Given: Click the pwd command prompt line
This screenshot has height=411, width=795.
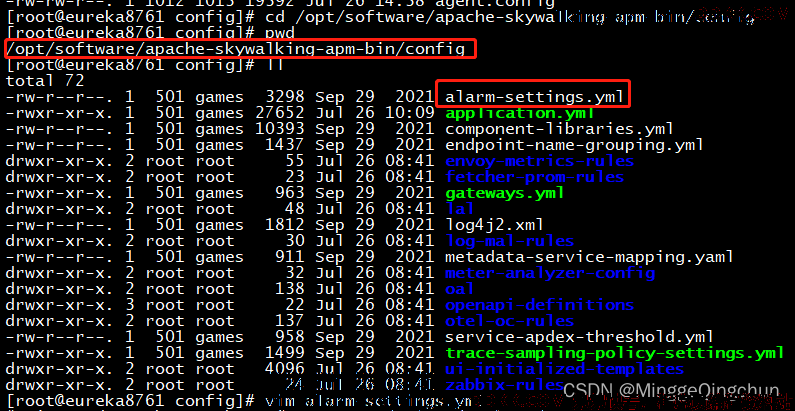Looking at the screenshot, I should coord(150,33).
